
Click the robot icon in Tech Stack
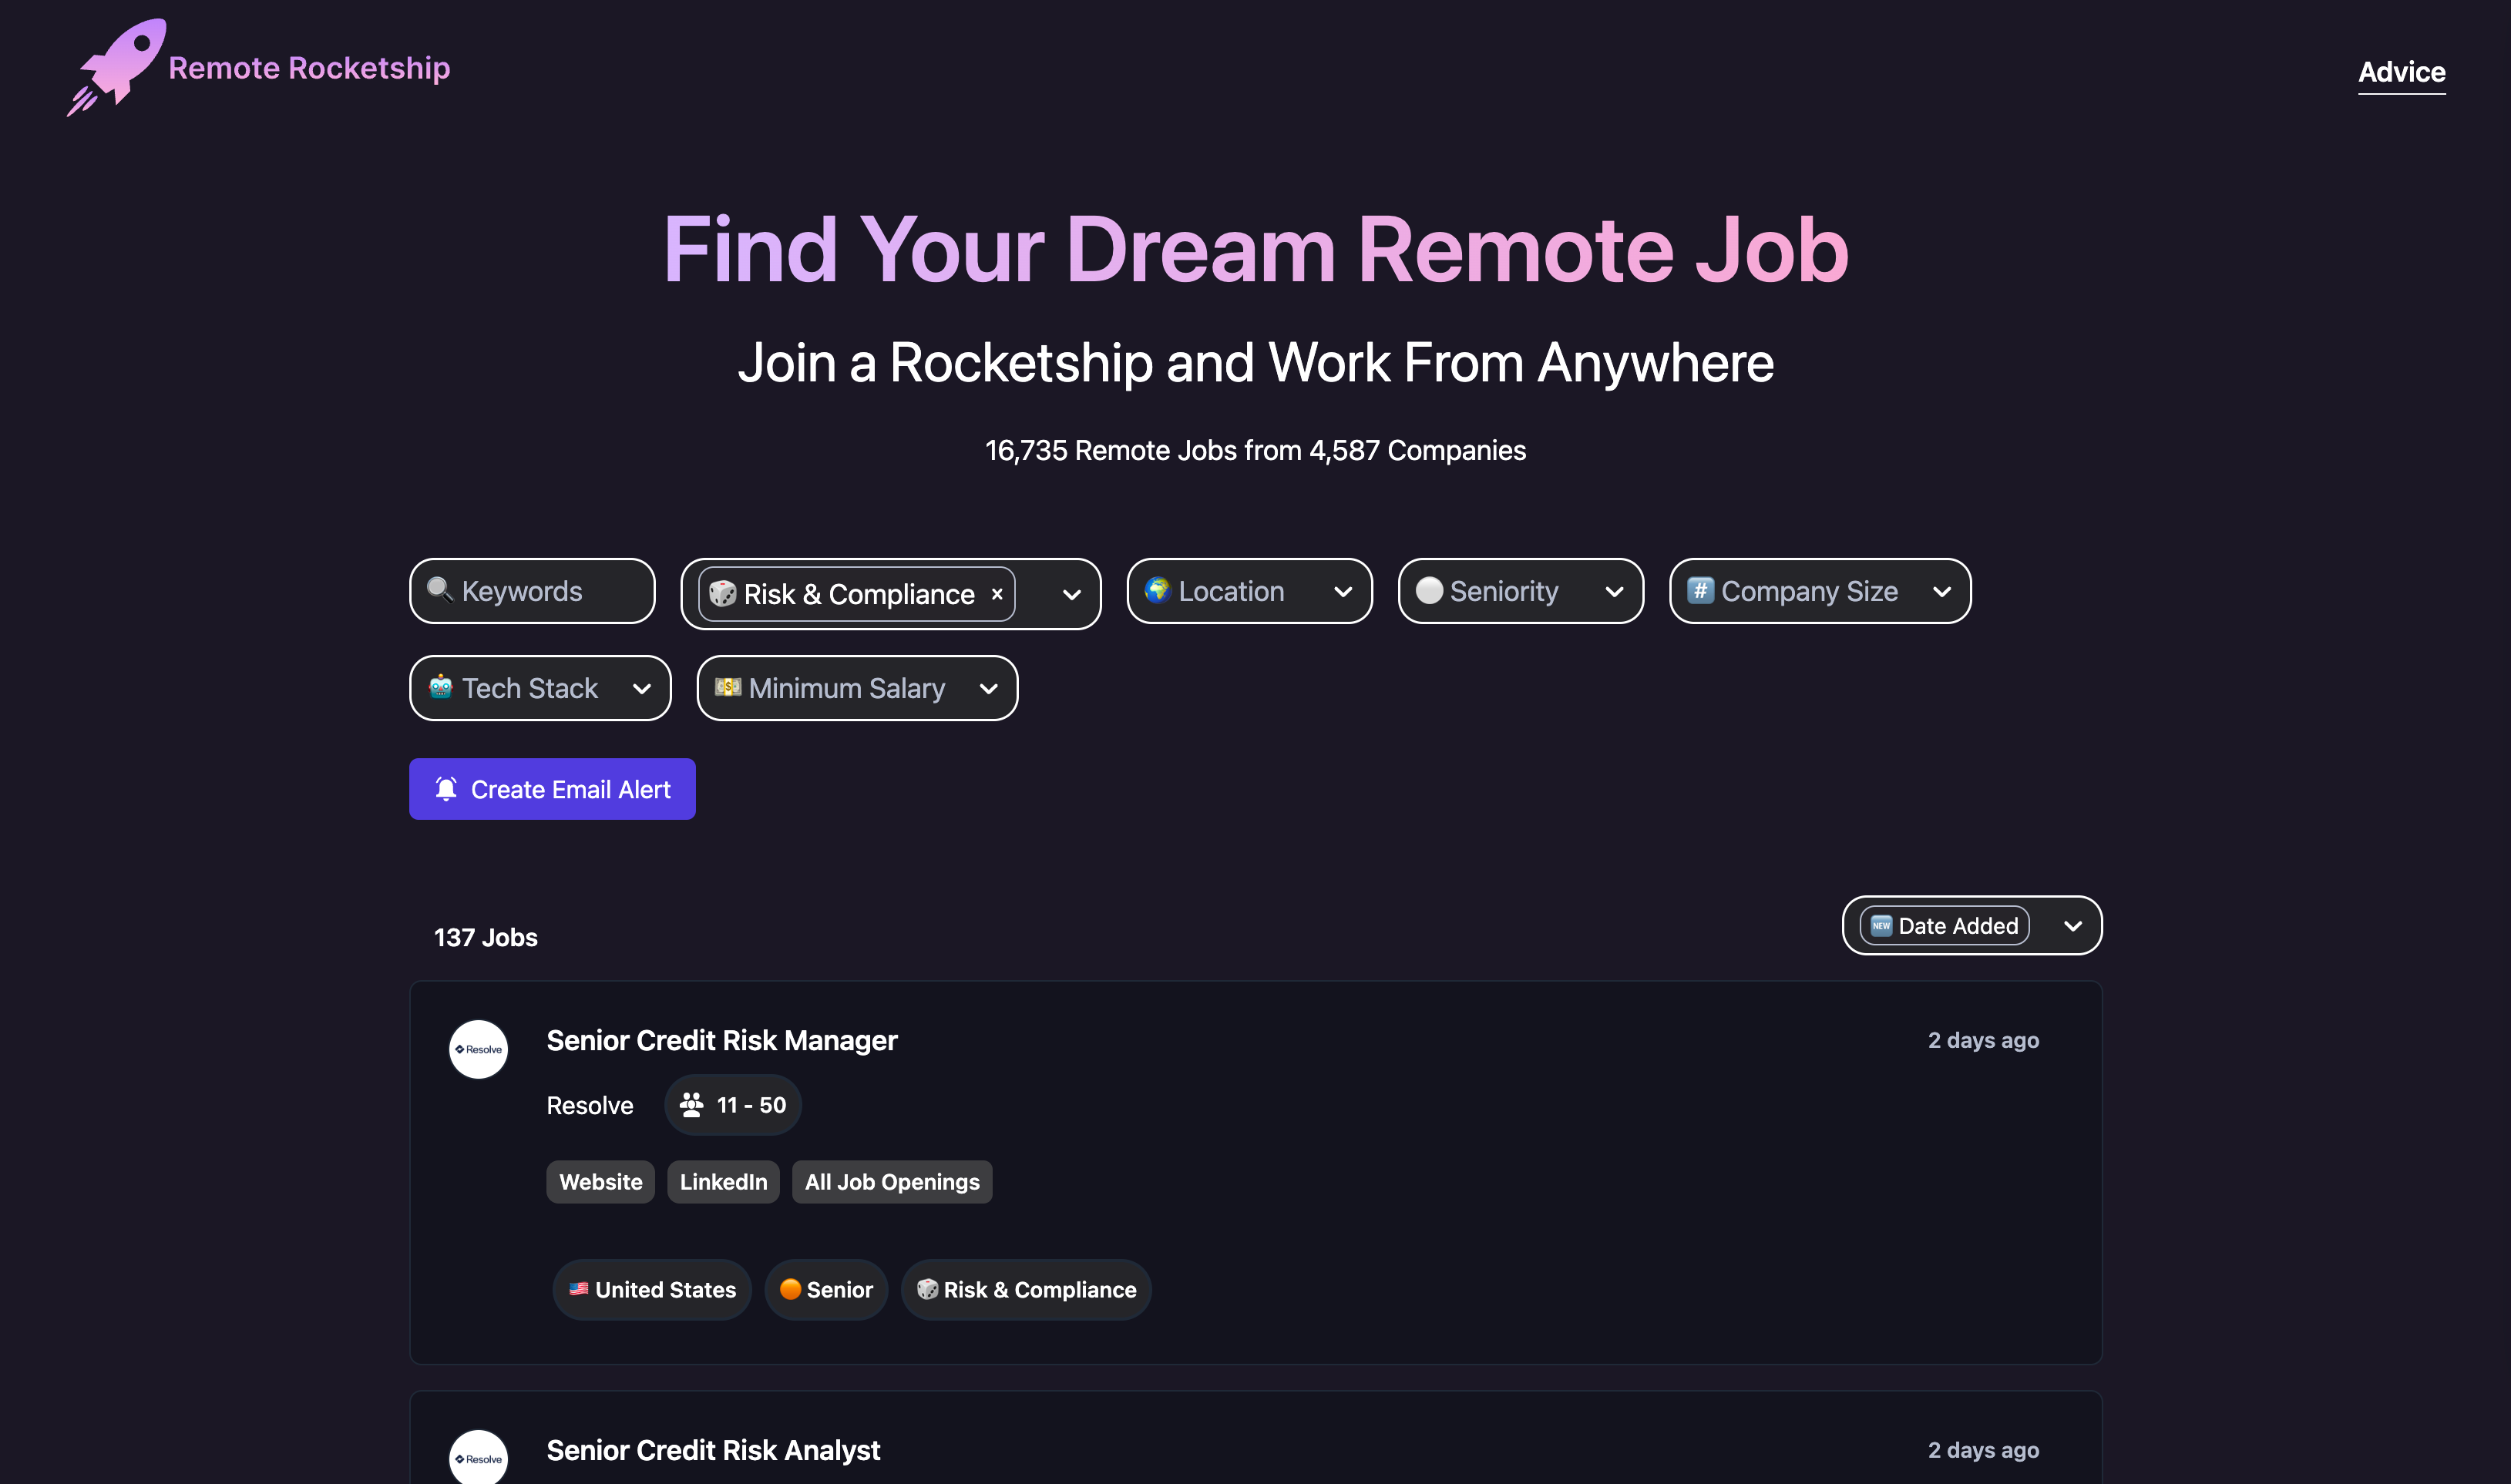pyautogui.click(x=440, y=687)
